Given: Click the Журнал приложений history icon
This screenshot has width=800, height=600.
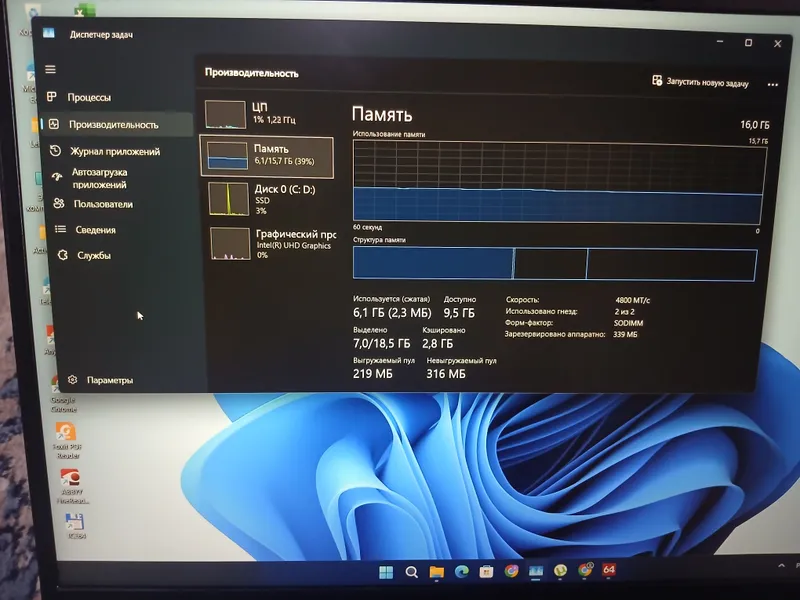Looking at the screenshot, I should click(55, 151).
